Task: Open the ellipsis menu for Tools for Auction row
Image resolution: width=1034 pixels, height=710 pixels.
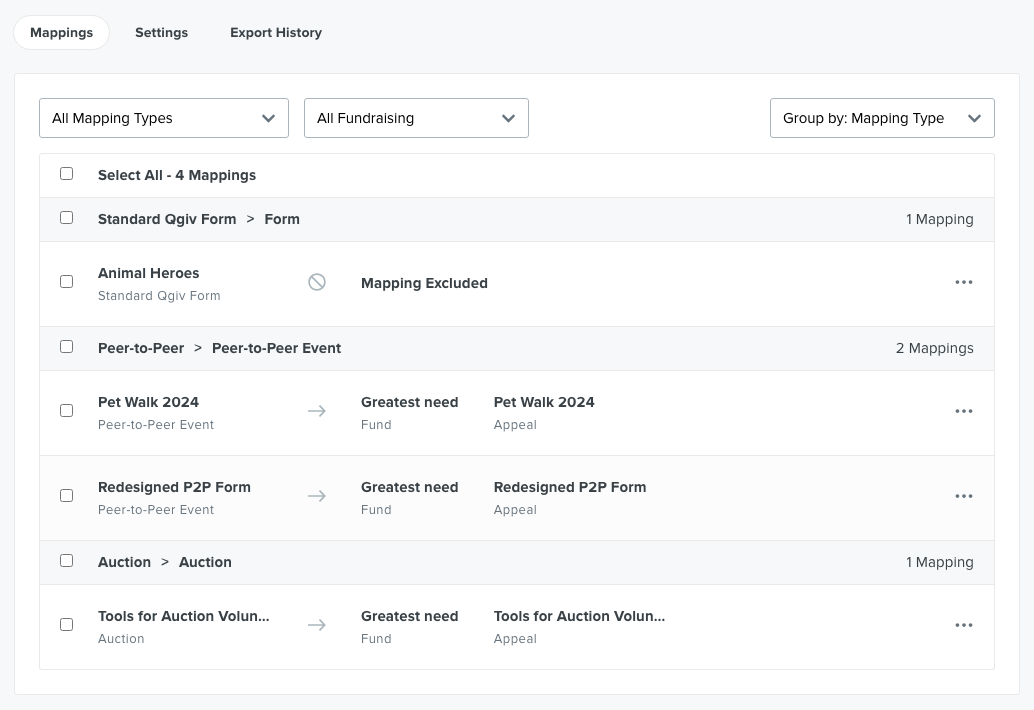Action: tap(963, 625)
